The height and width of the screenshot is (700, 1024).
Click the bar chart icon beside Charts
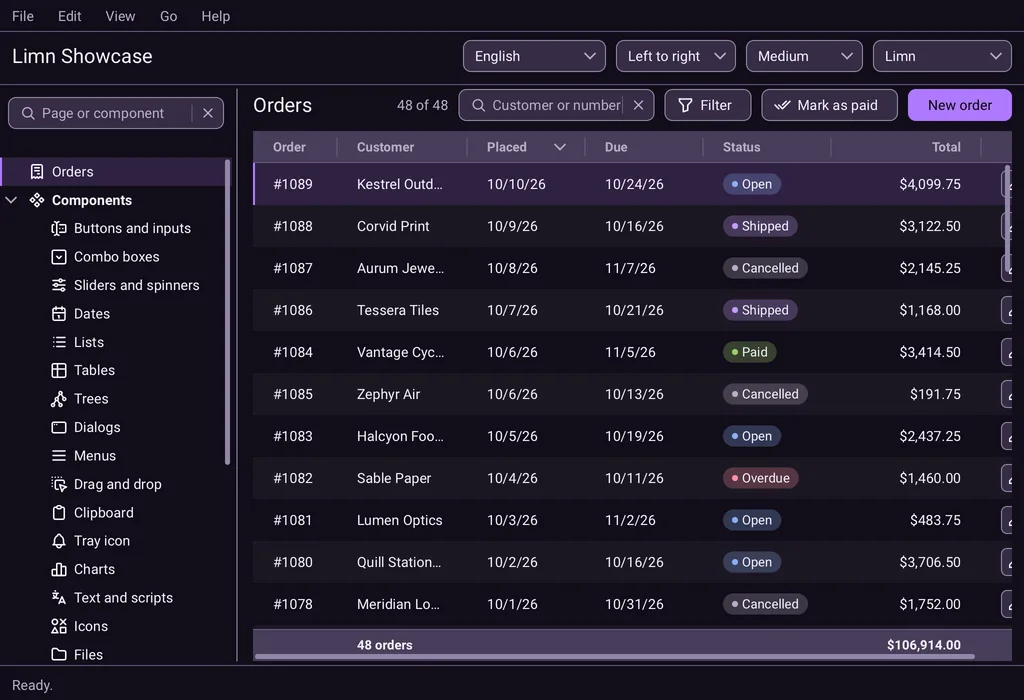pyautogui.click(x=59, y=570)
